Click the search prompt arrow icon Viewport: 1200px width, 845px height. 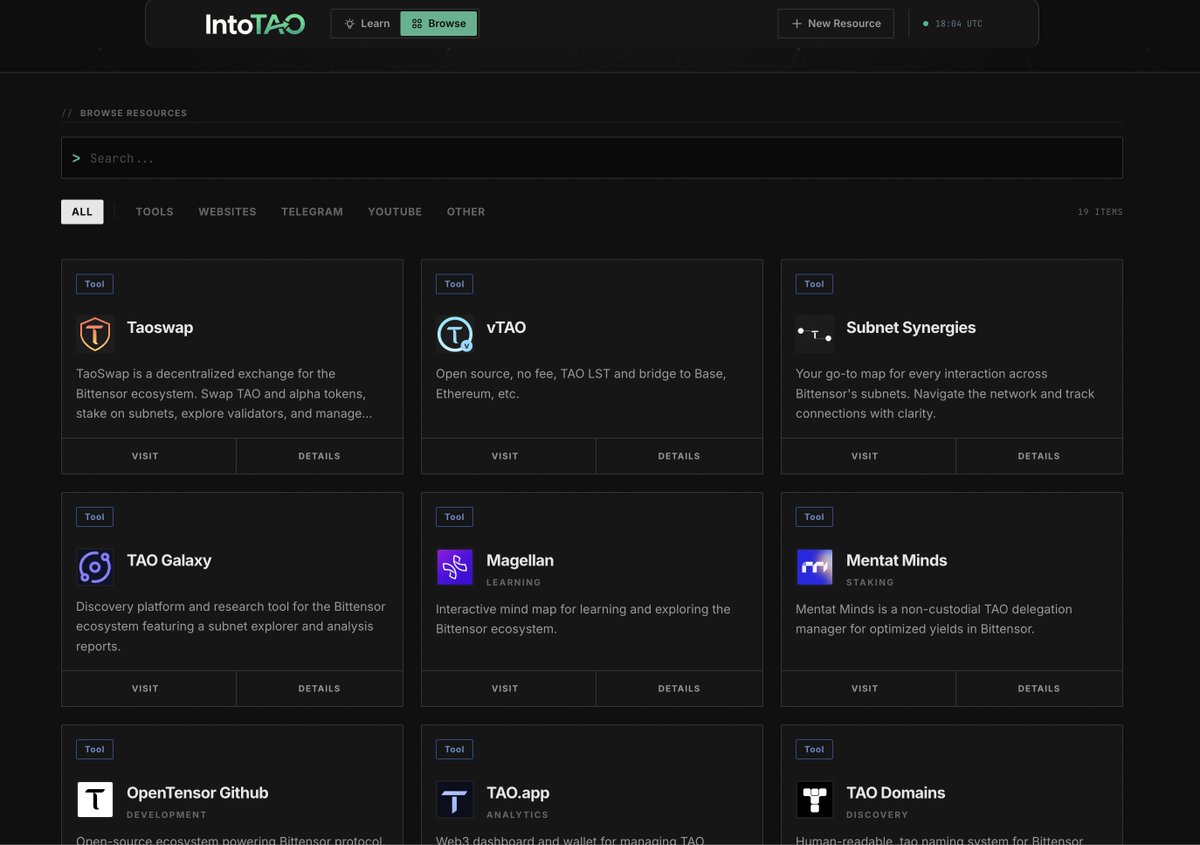(76, 158)
